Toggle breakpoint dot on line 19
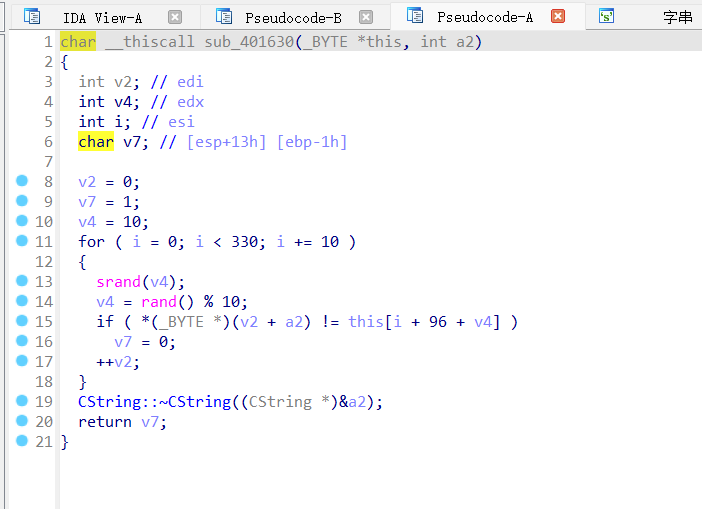The width and height of the screenshot is (702, 509). click(22, 400)
